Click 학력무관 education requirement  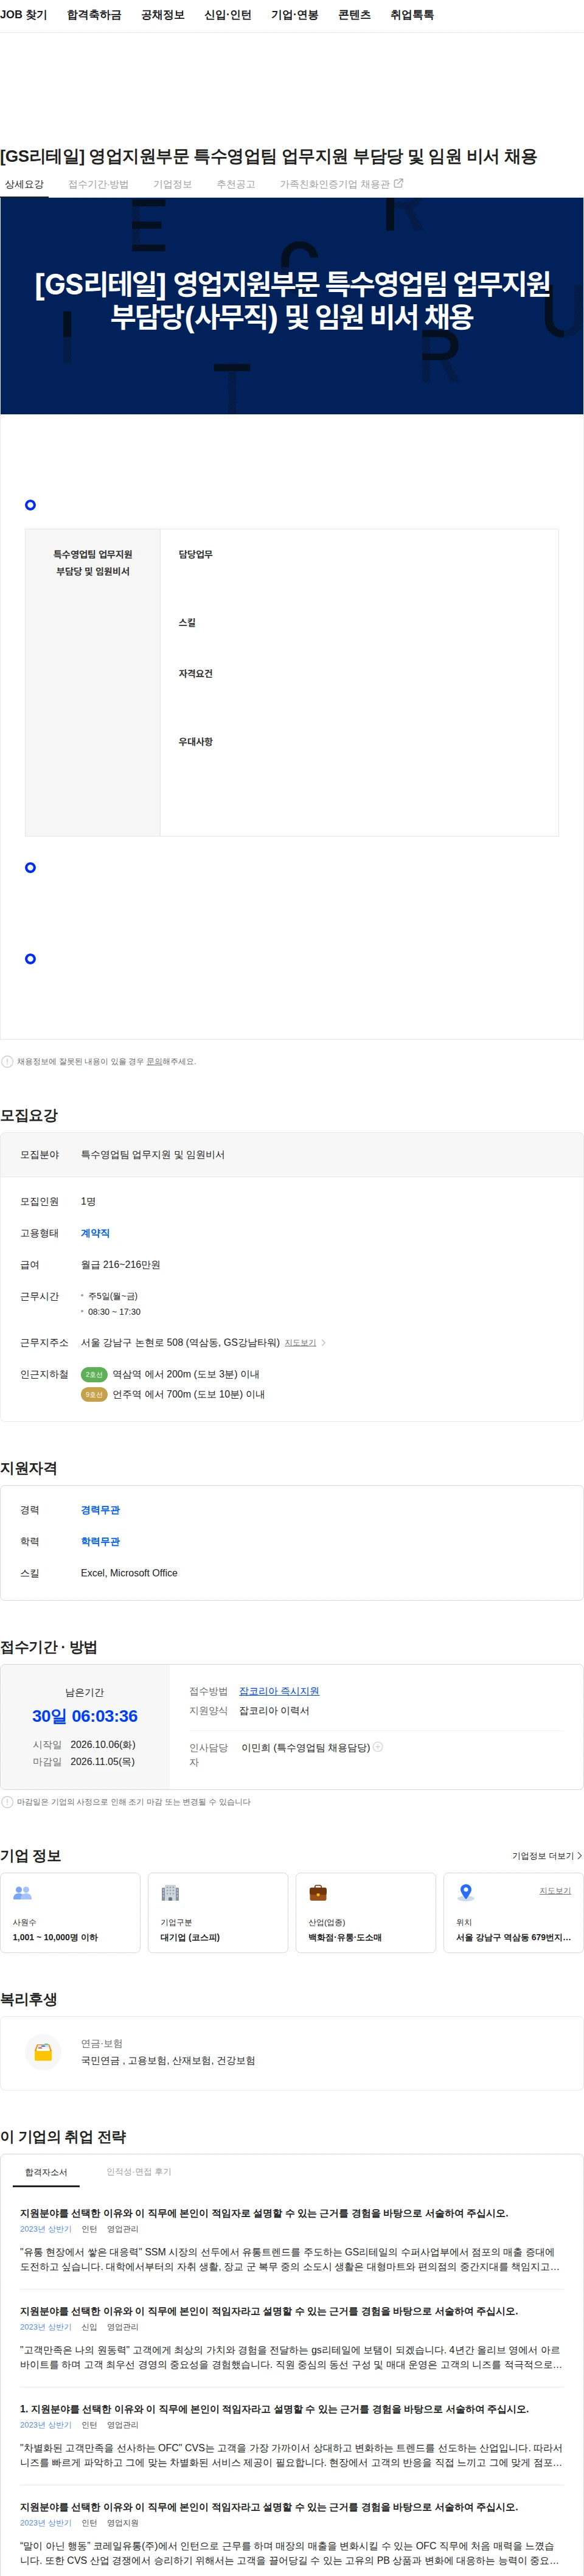coord(100,1541)
